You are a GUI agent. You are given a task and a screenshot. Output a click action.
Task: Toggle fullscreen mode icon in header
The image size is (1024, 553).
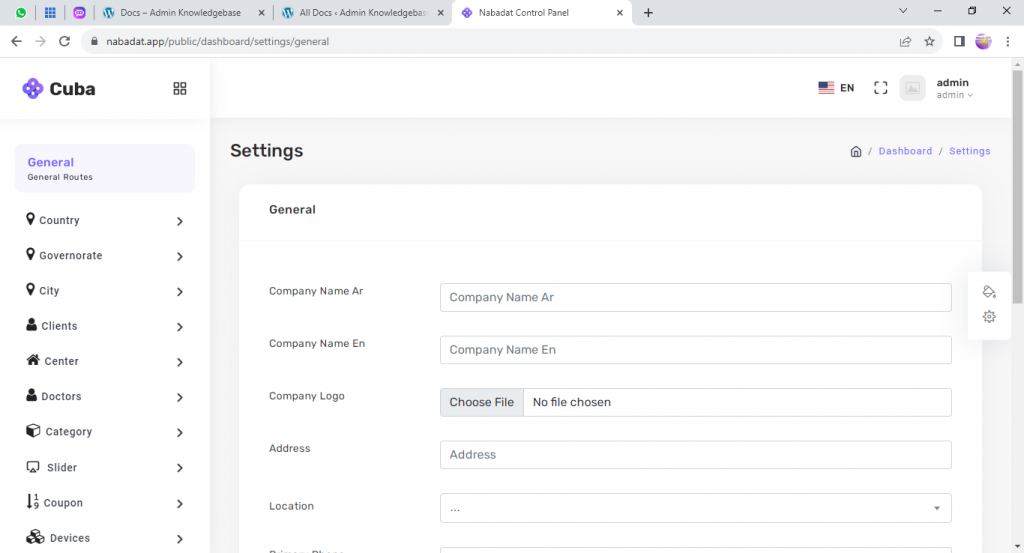coord(880,88)
